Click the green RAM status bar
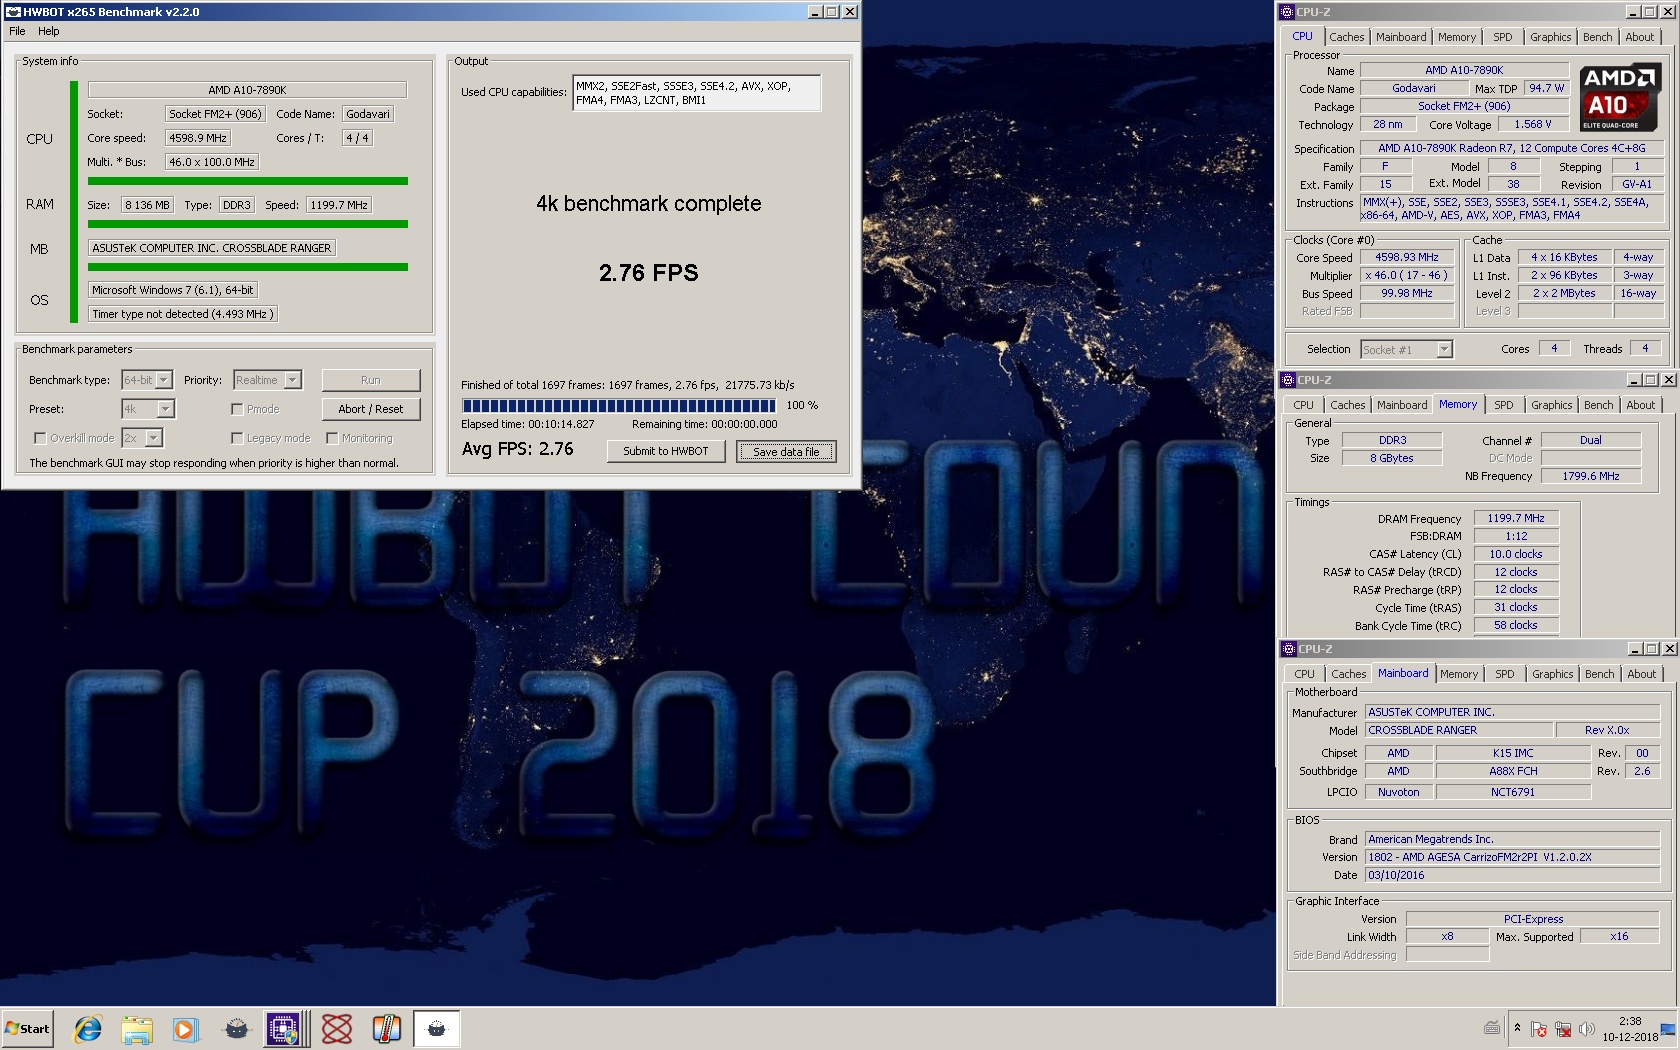Screen dimensions: 1680x1050 pyautogui.click(x=247, y=224)
